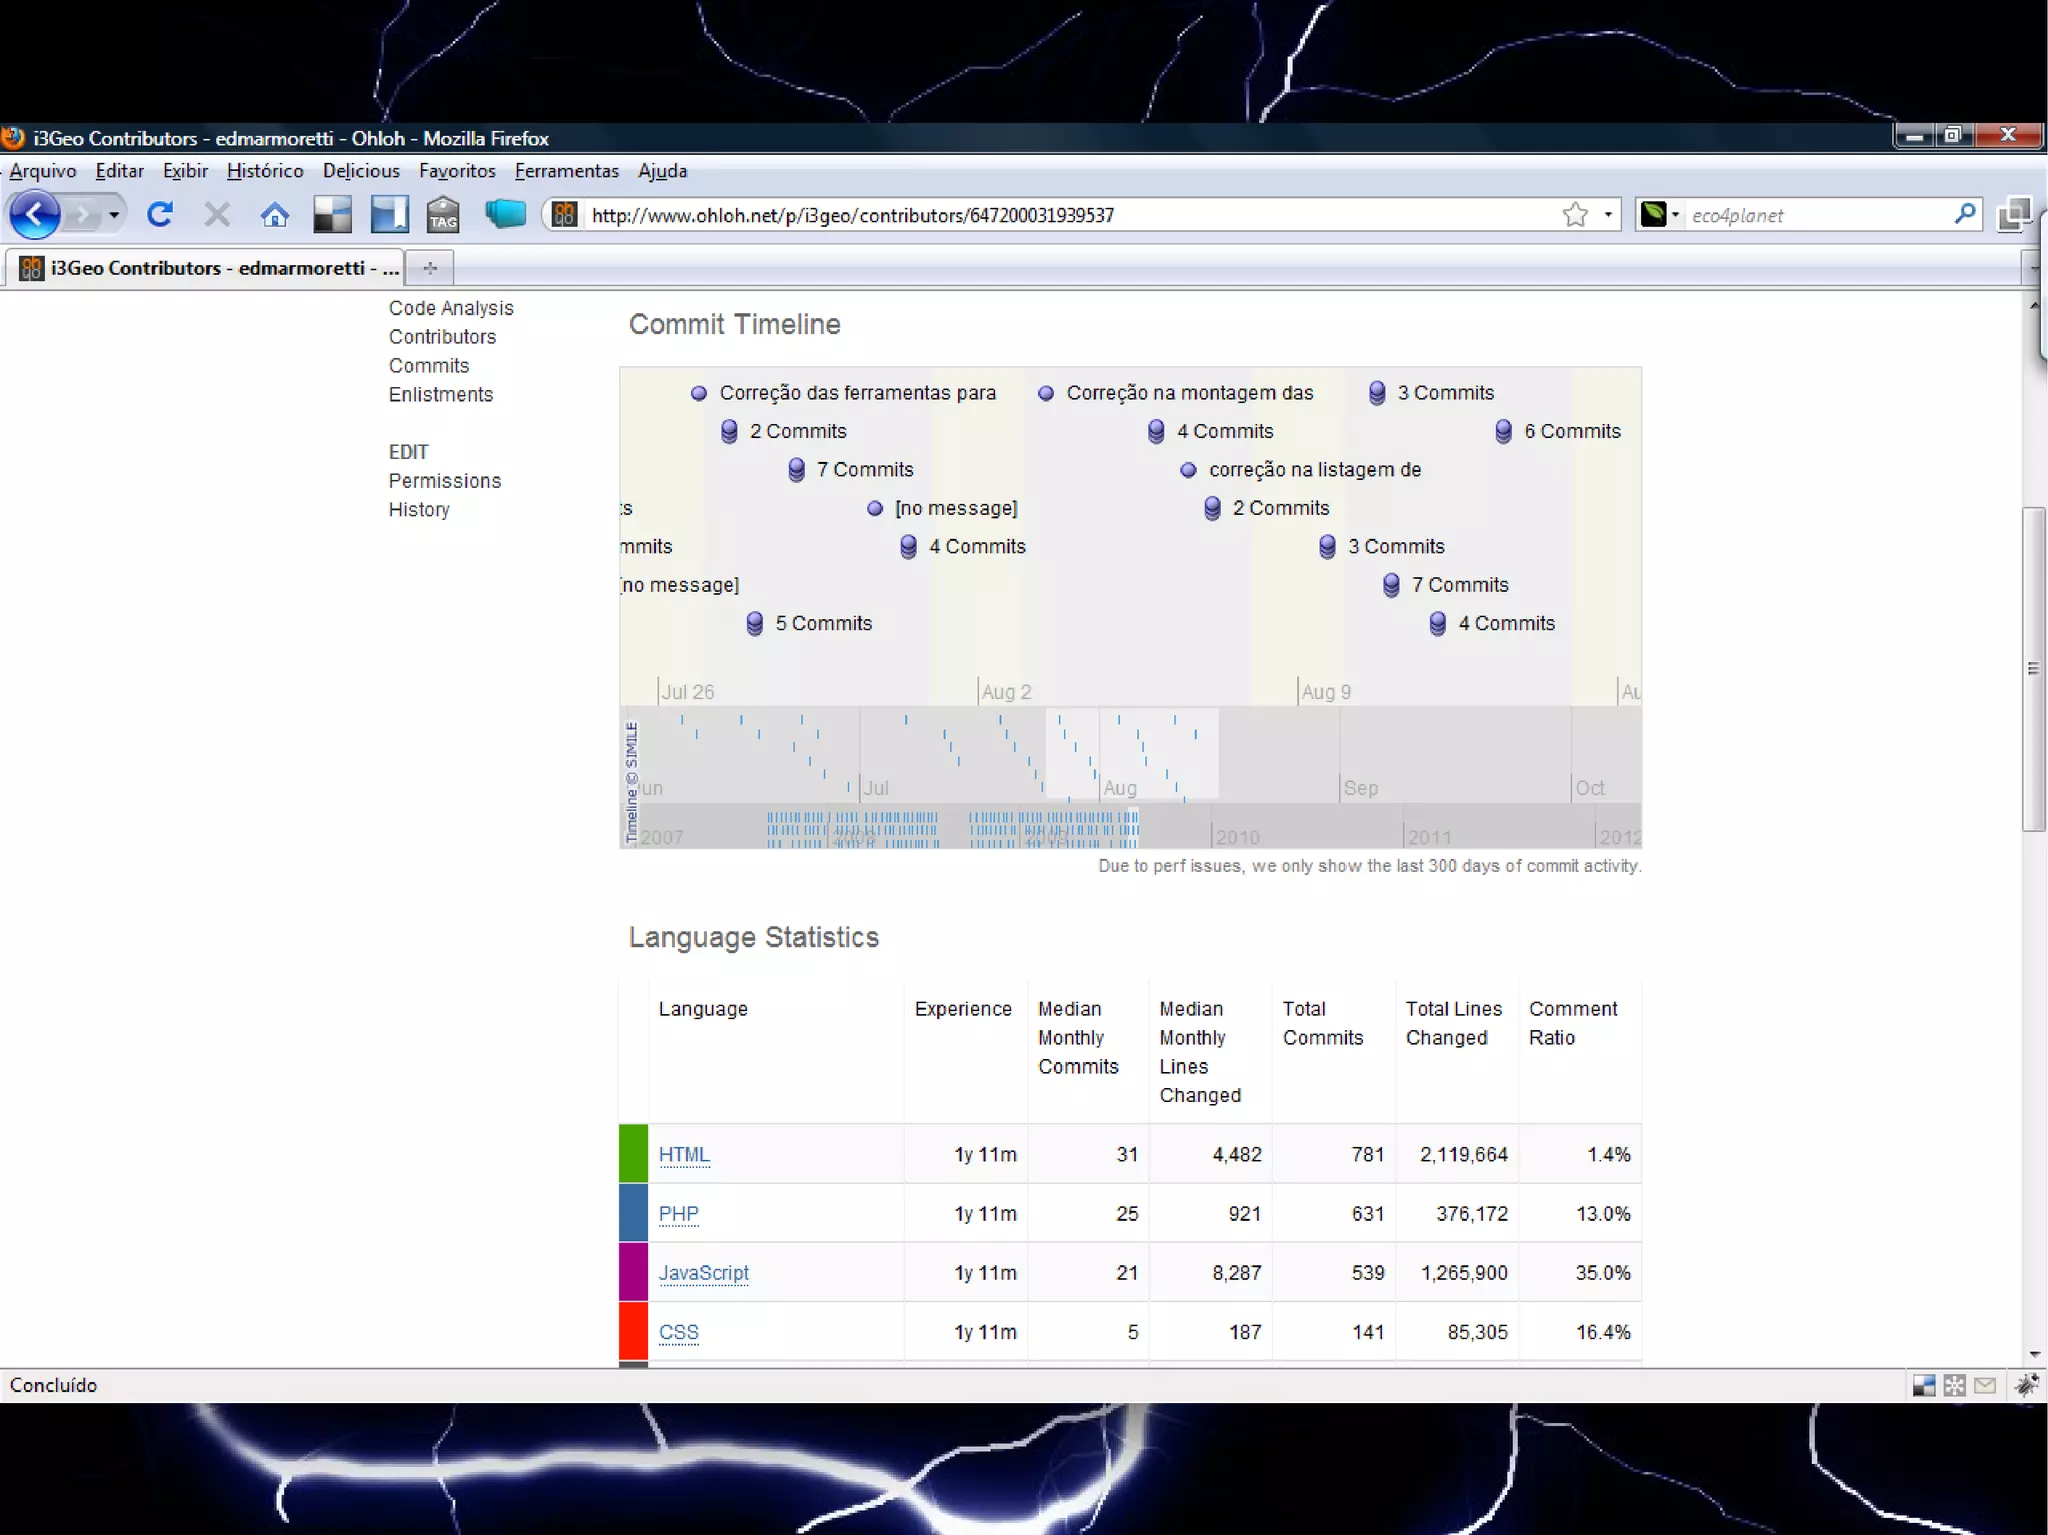The image size is (2048, 1535).
Task: Open the PHP language link
Action: (678, 1213)
